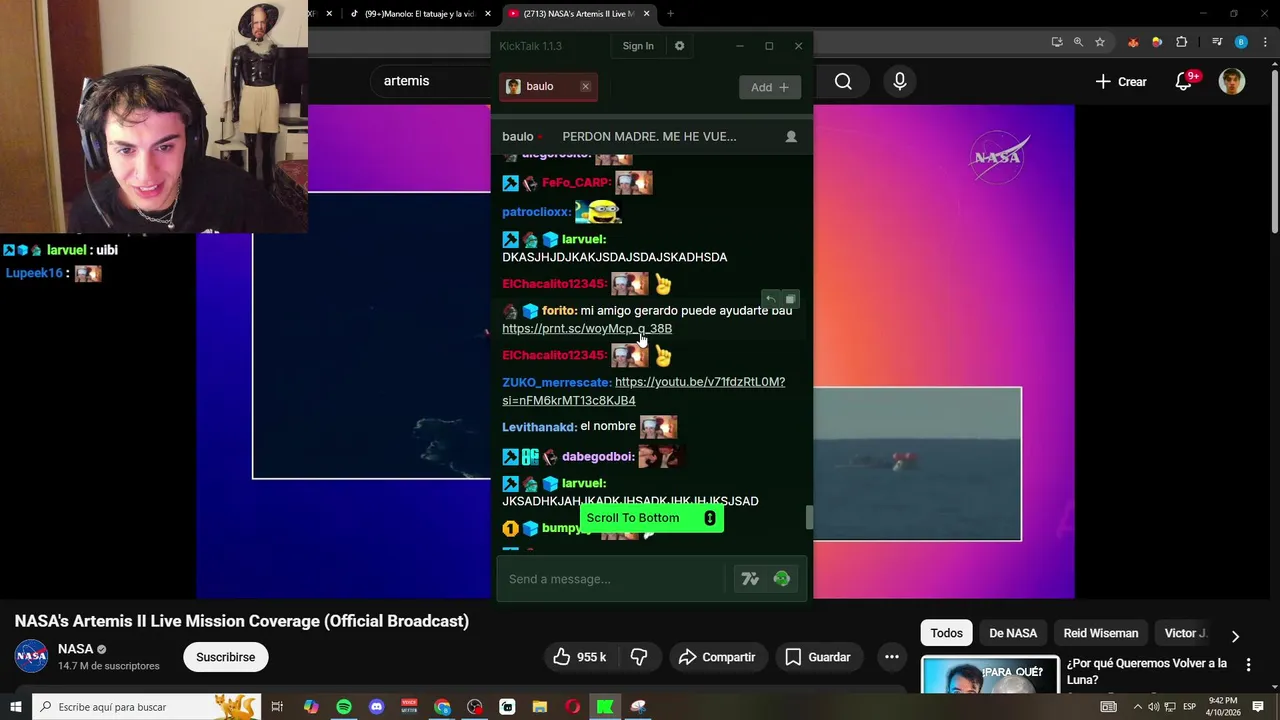The image size is (1280, 720).
Task: Open Discord from taskbar
Action: point(376,707)
